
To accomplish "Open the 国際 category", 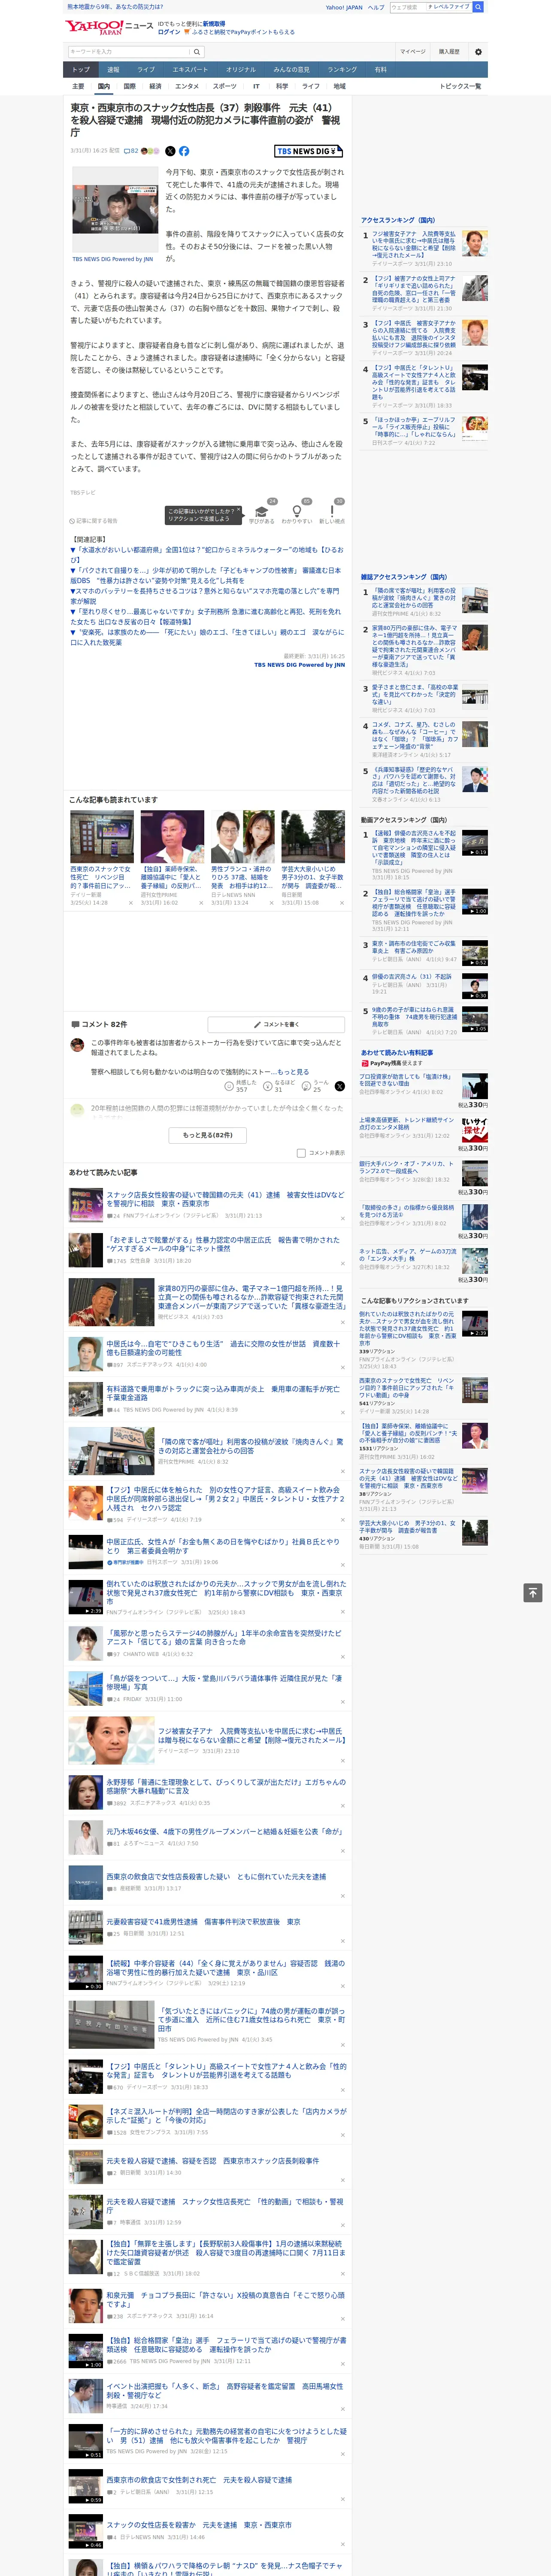I will point(129,86).
